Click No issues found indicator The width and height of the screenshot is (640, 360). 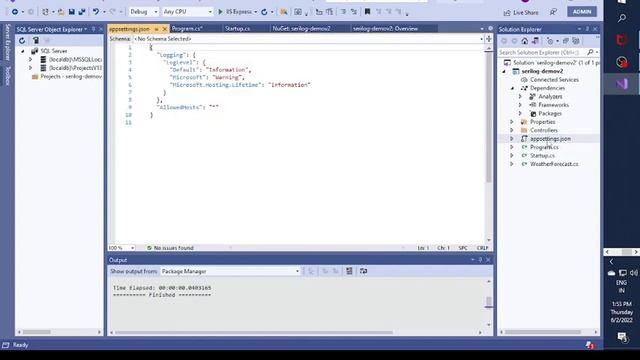click(170, 248)
